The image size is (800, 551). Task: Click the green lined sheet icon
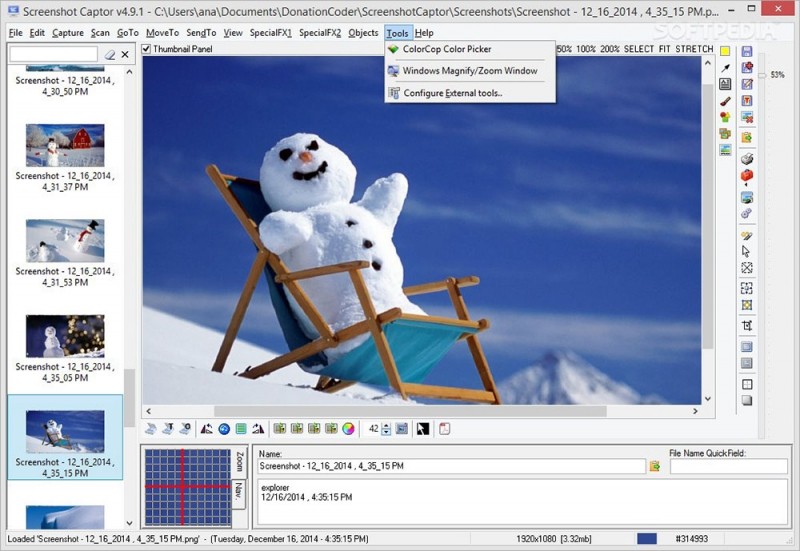click(241, 429)
